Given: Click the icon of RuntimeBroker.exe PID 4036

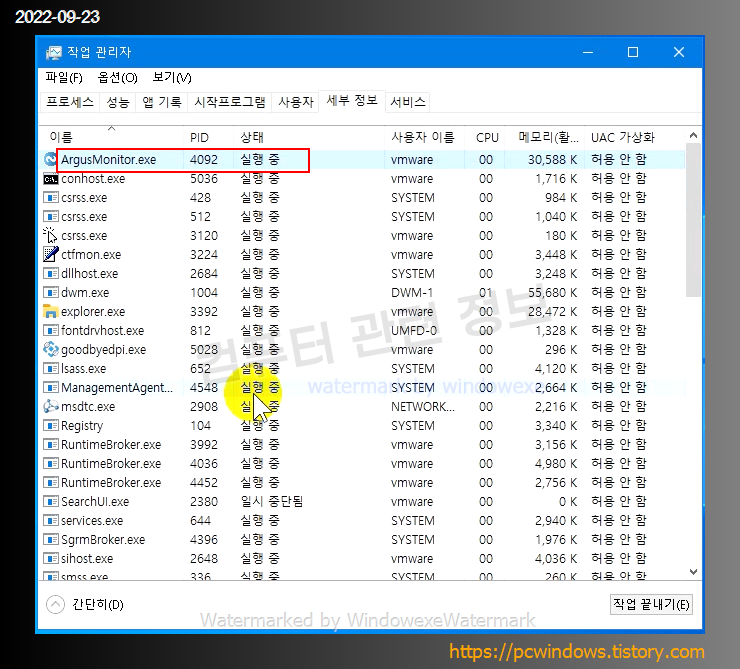Looking at the screenshot, I should tap(50, 463).
